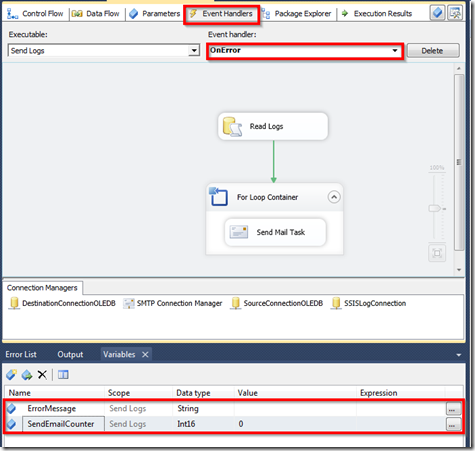Collapse the For Loop Container
Image resolution: width=475 pixels, height=451 pixels.
334,197
